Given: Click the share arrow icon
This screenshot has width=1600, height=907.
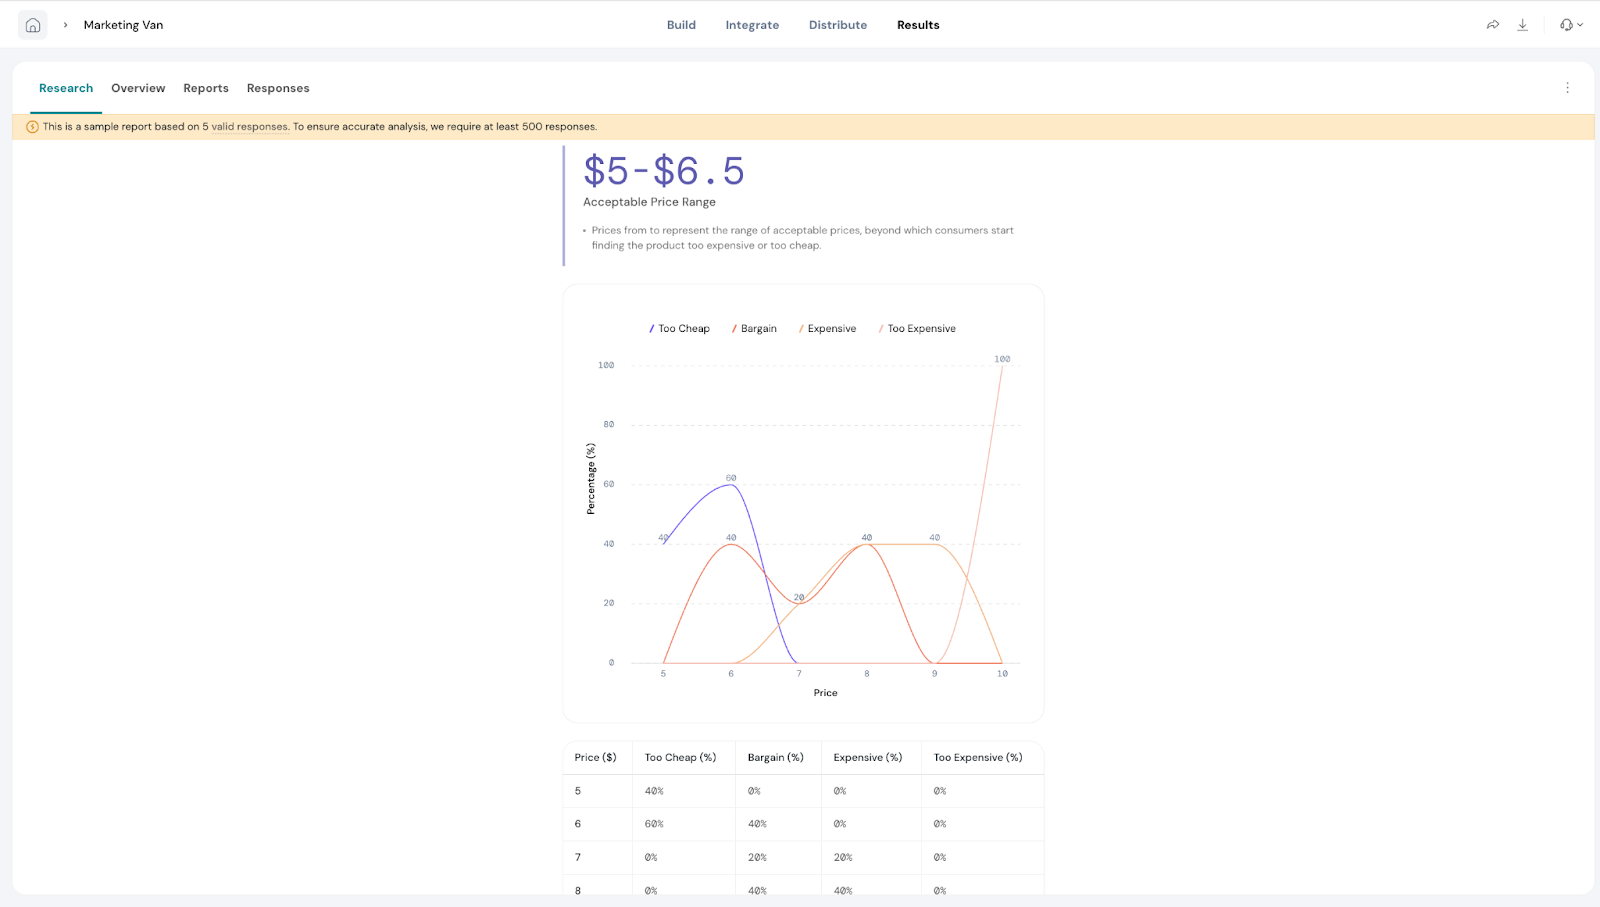Looking at the screenshot, I should [1492, 25].
